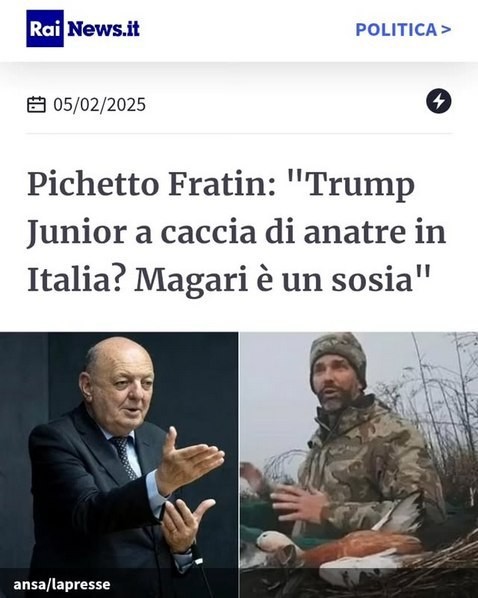Click the blue Rai square logo
478x598 pixels.
pos(45,29)
